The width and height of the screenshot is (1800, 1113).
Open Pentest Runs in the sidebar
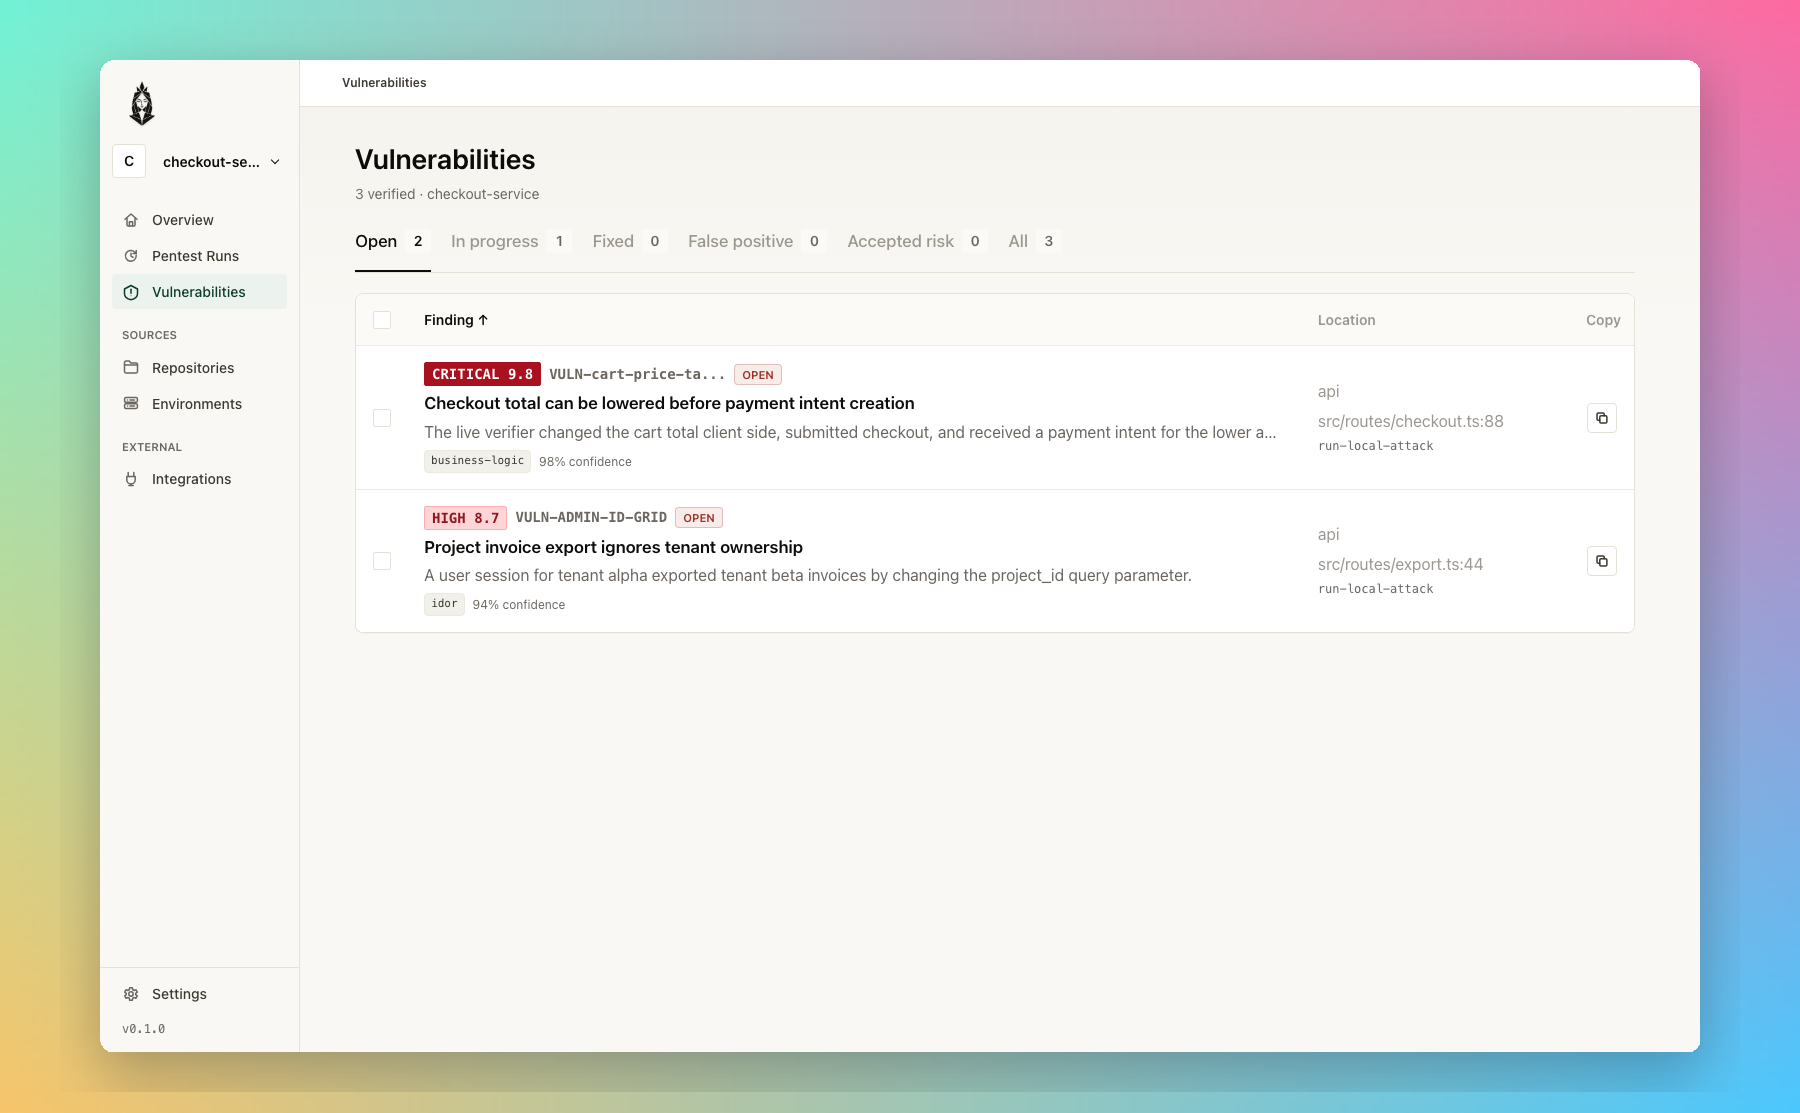coord(199,256)
